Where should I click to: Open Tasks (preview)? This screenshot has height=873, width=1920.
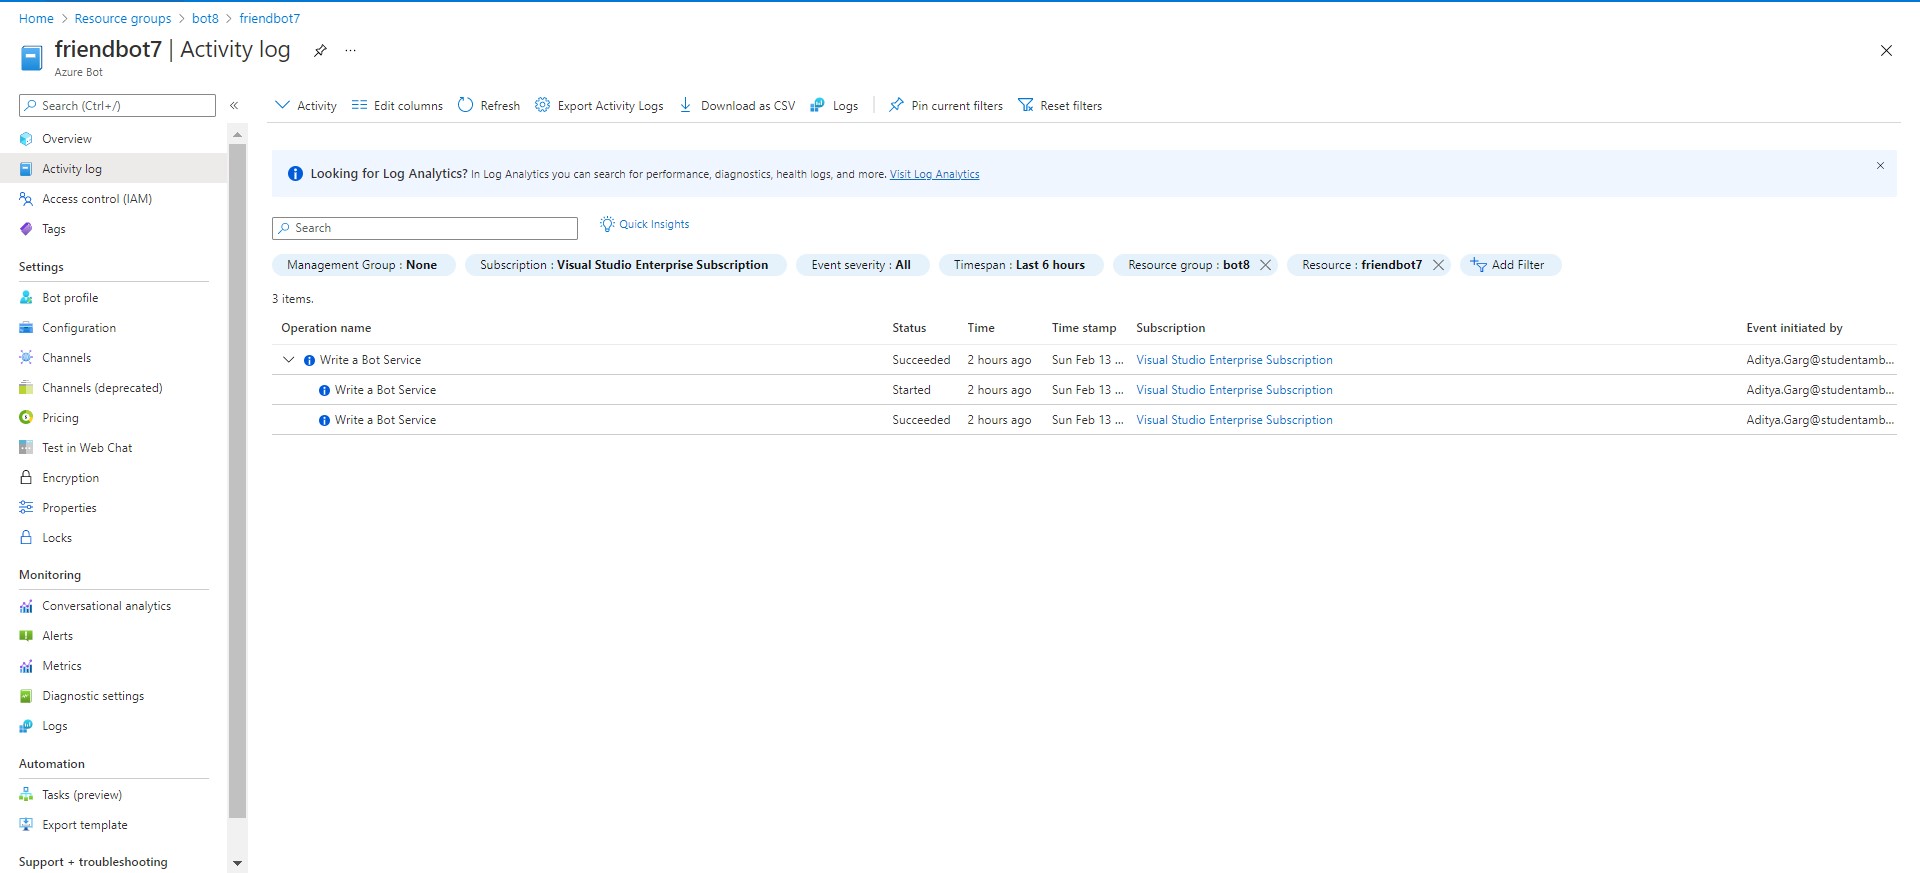[114, 795]
